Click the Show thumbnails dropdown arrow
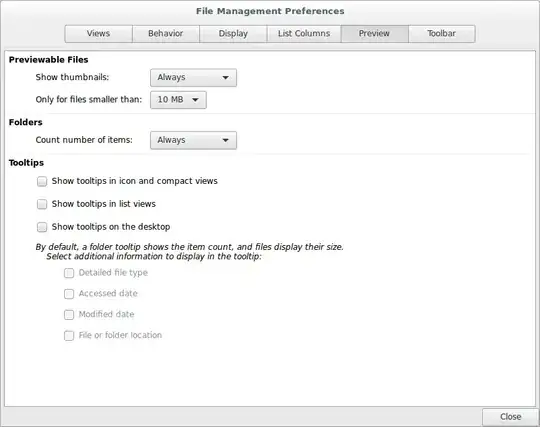540x427 pixels. [x=226, y=77]
